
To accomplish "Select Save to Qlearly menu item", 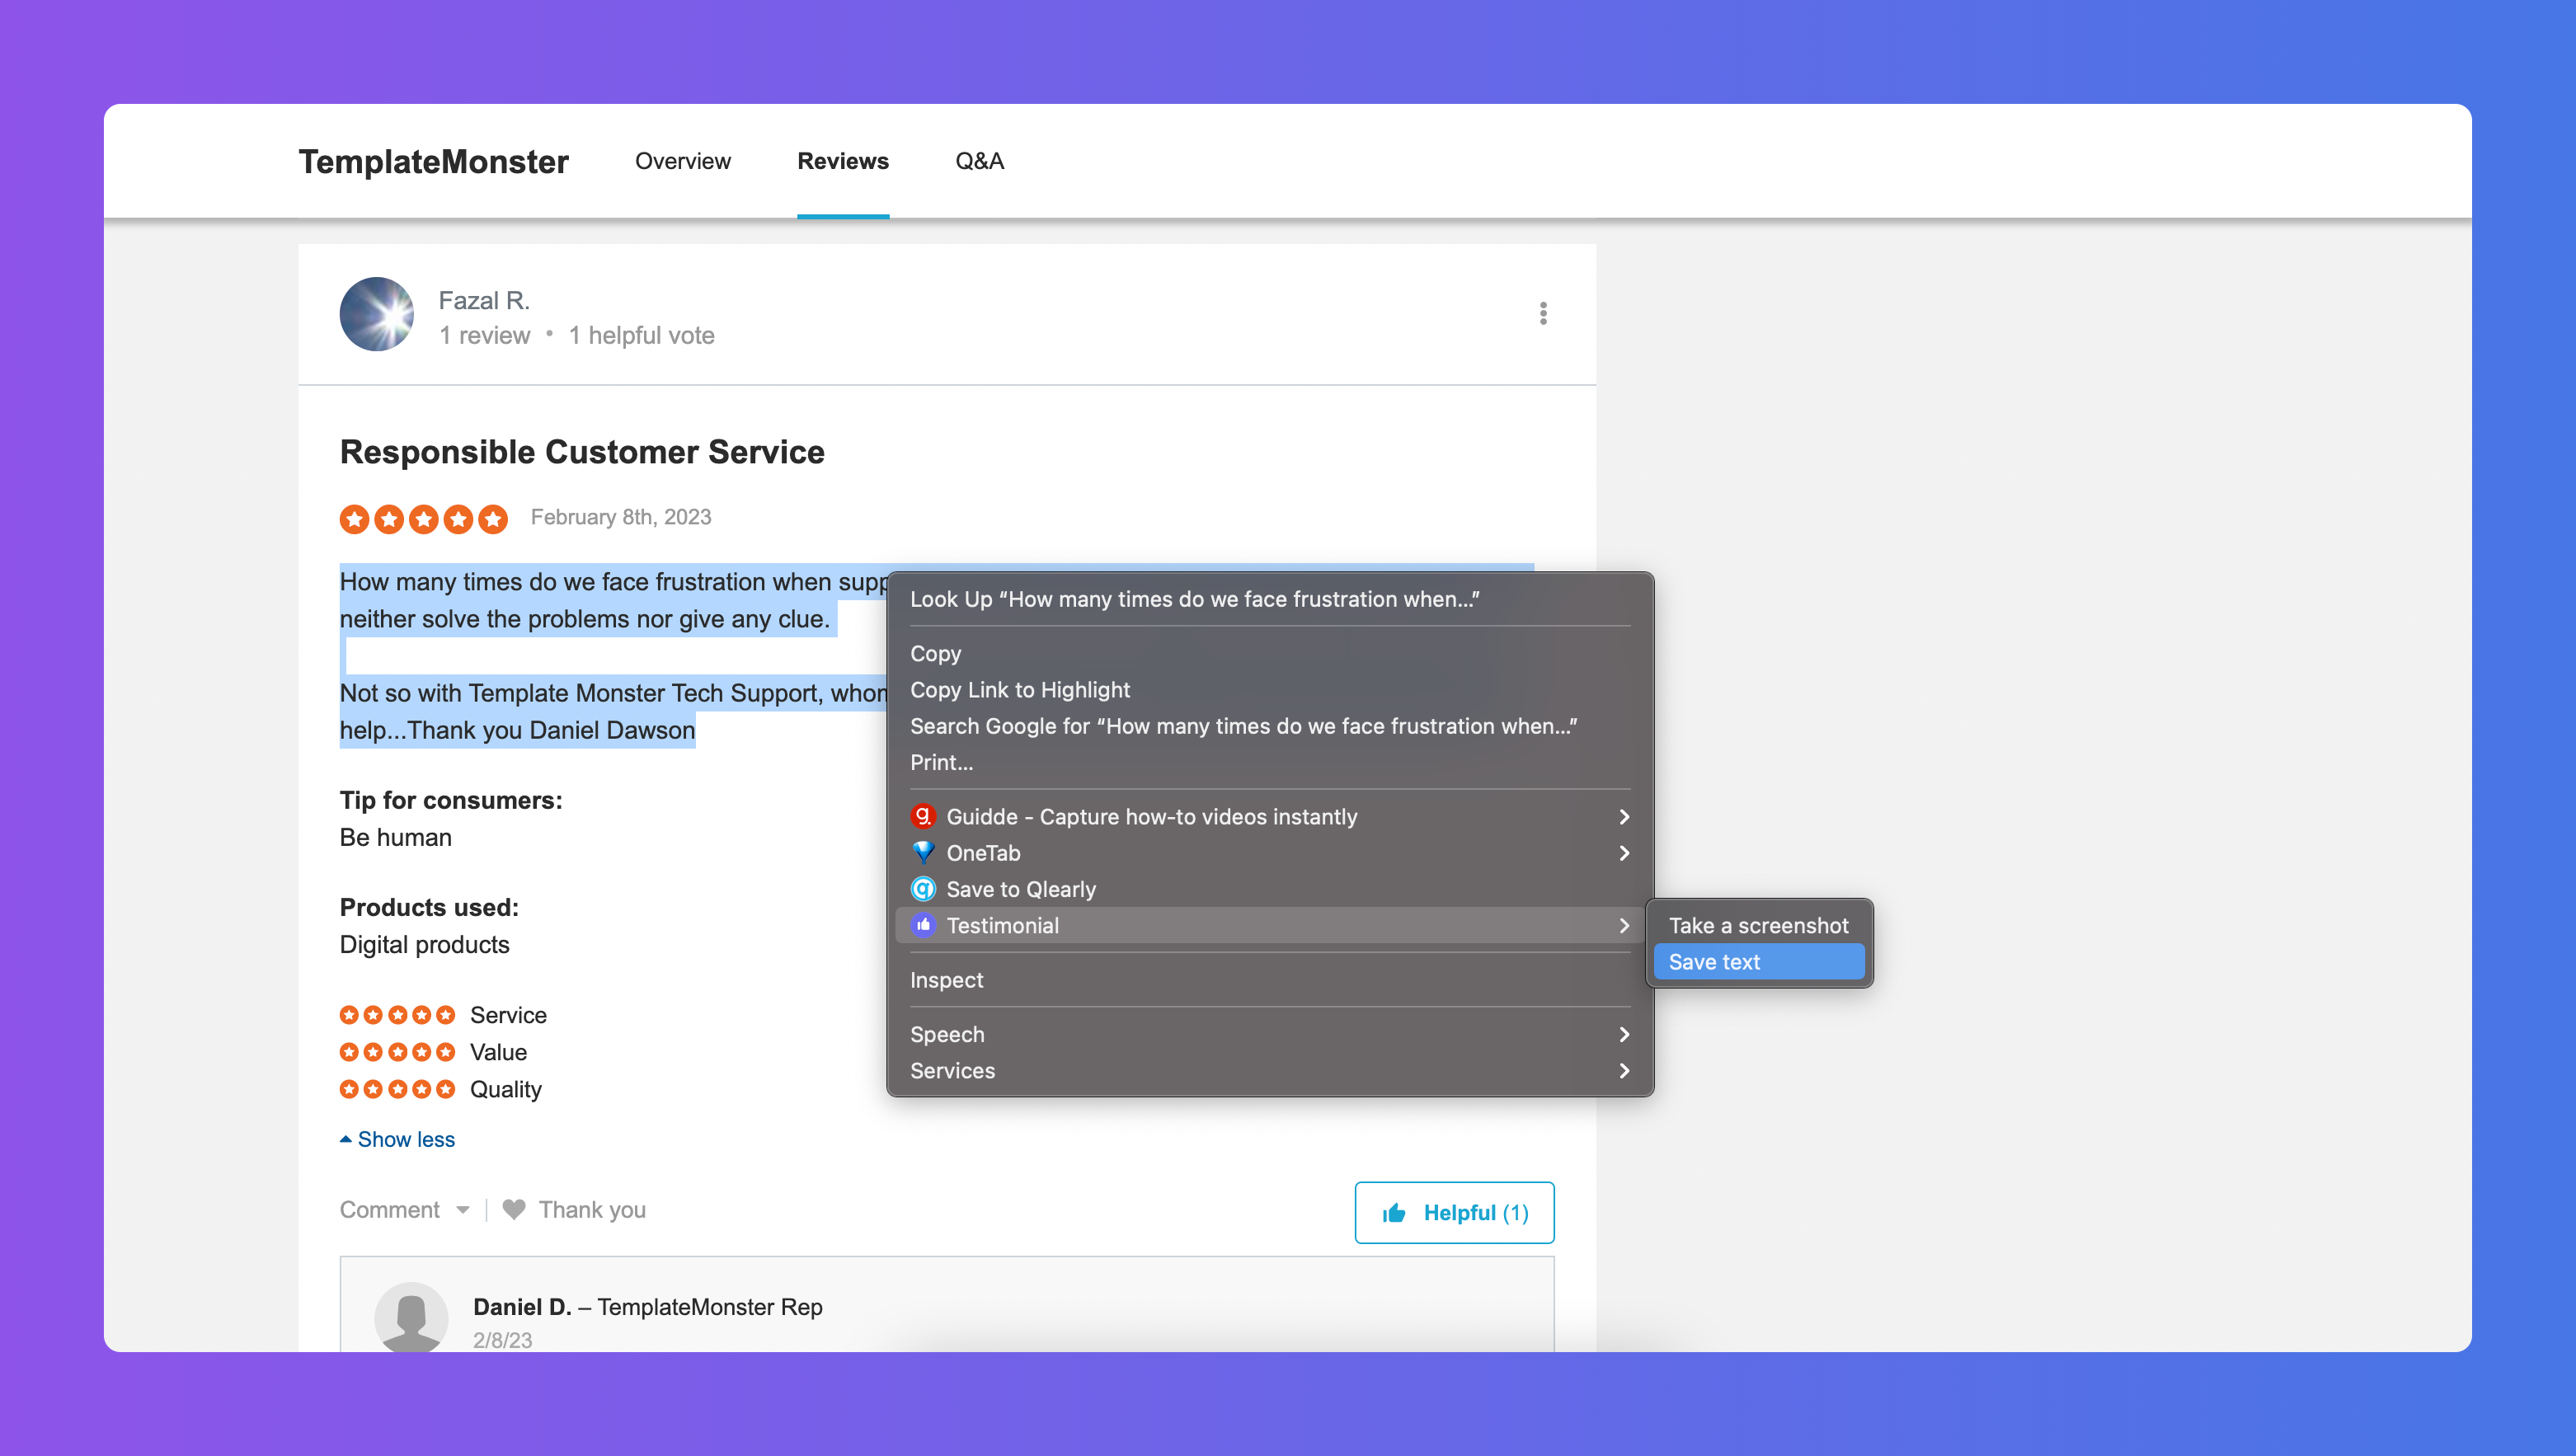I will (x=1270, y=889).
